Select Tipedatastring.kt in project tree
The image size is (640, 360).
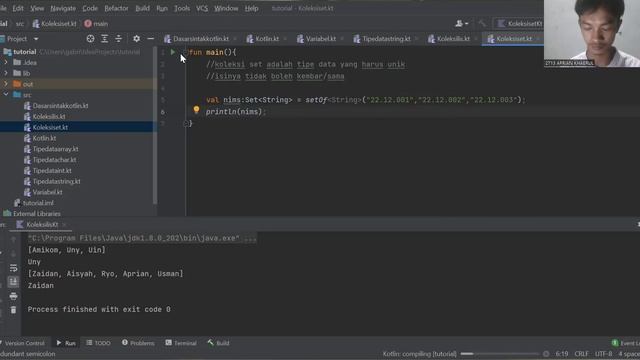point(56,181)
